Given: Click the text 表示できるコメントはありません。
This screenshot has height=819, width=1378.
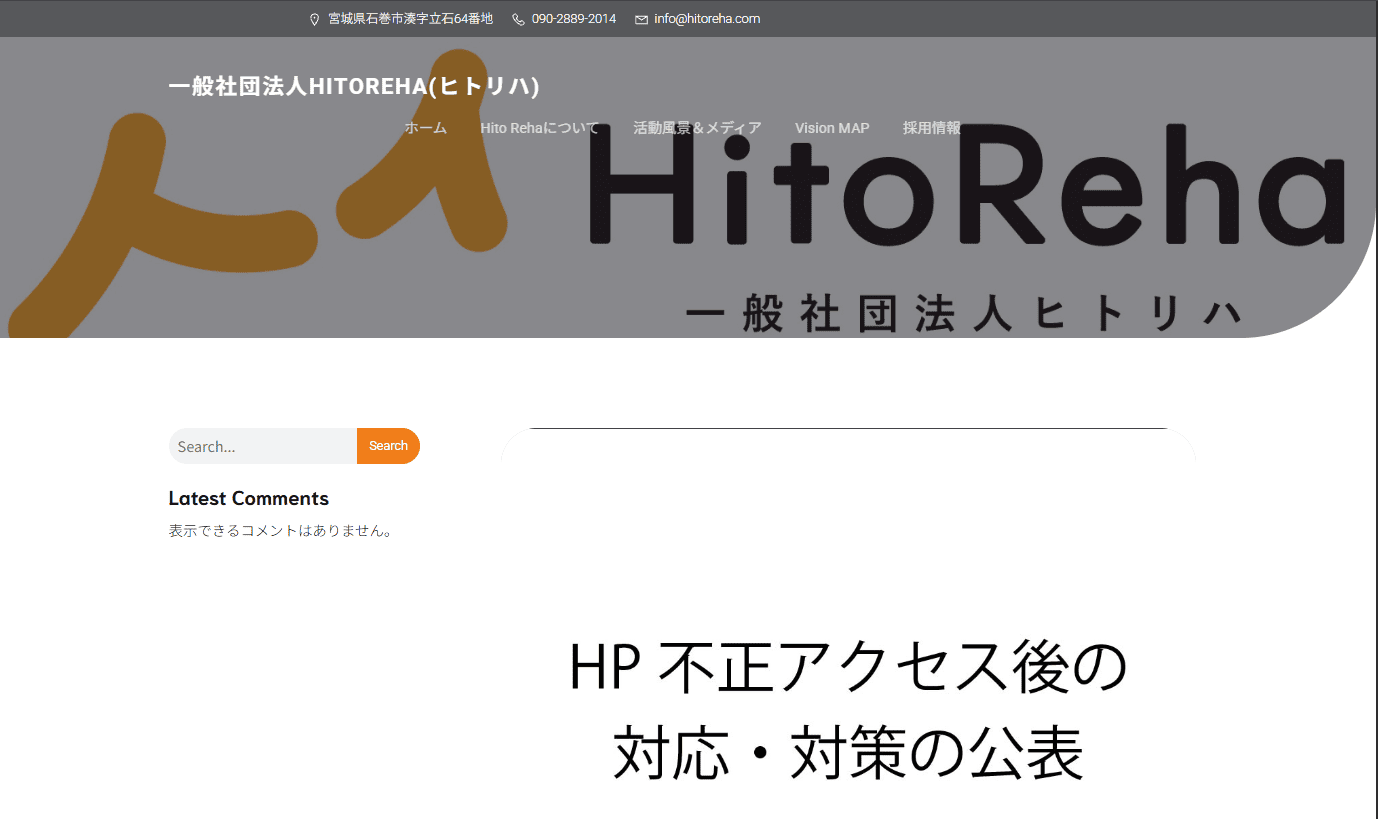Looking at the screenshot, I should point(283,531).
